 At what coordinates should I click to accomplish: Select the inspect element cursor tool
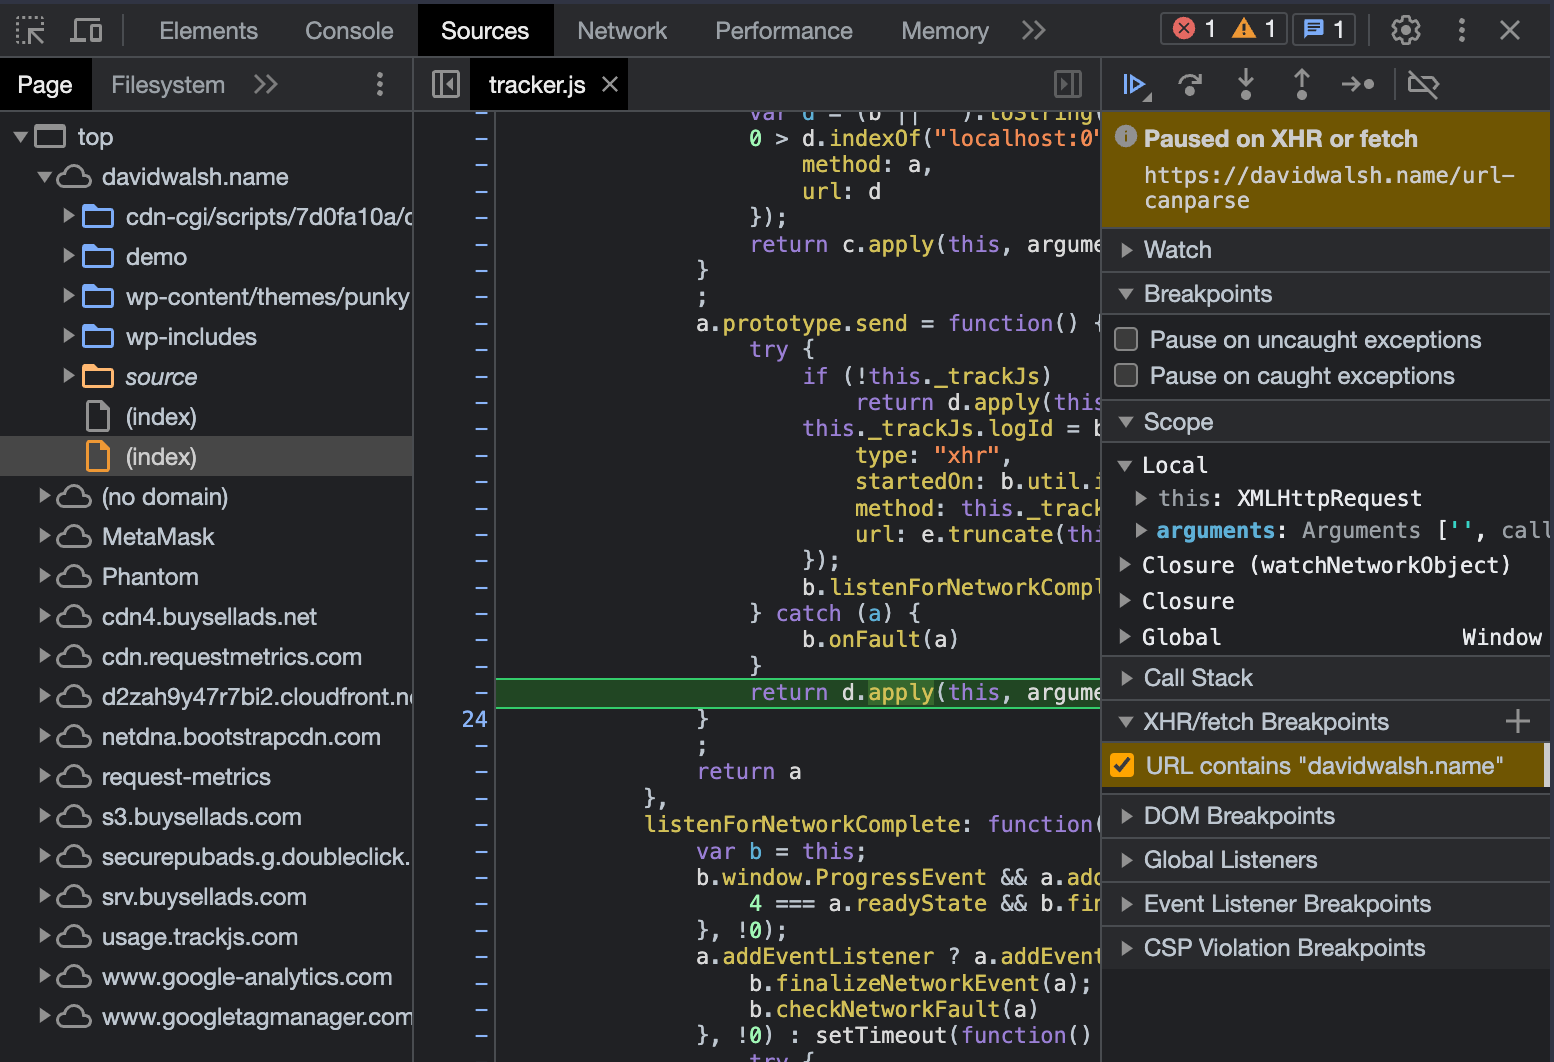(x=30, y=30)
